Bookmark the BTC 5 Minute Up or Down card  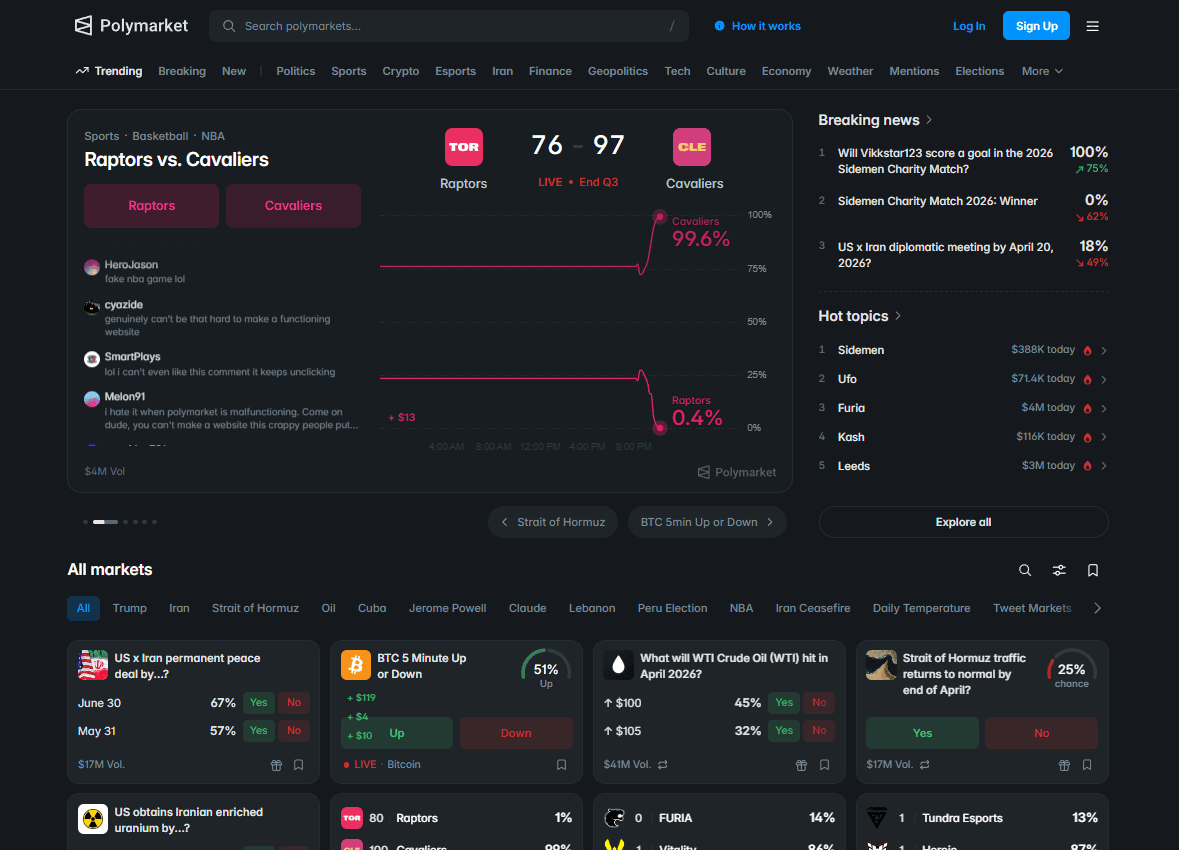pos(561,765)
